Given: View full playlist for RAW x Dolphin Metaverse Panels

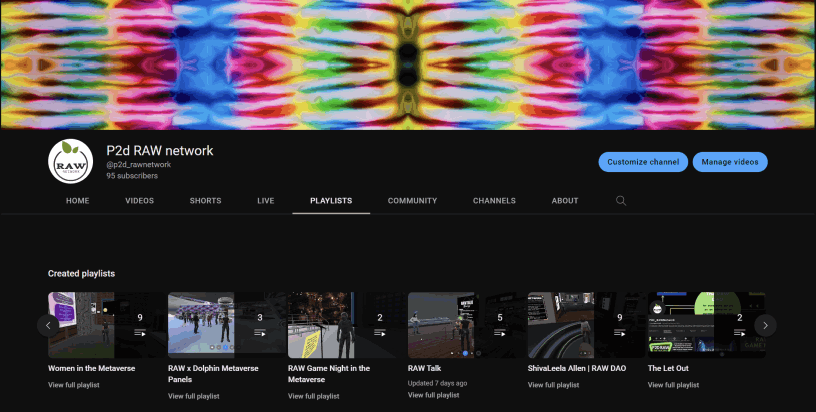Looking at the screenshot, I should [194, 396].
